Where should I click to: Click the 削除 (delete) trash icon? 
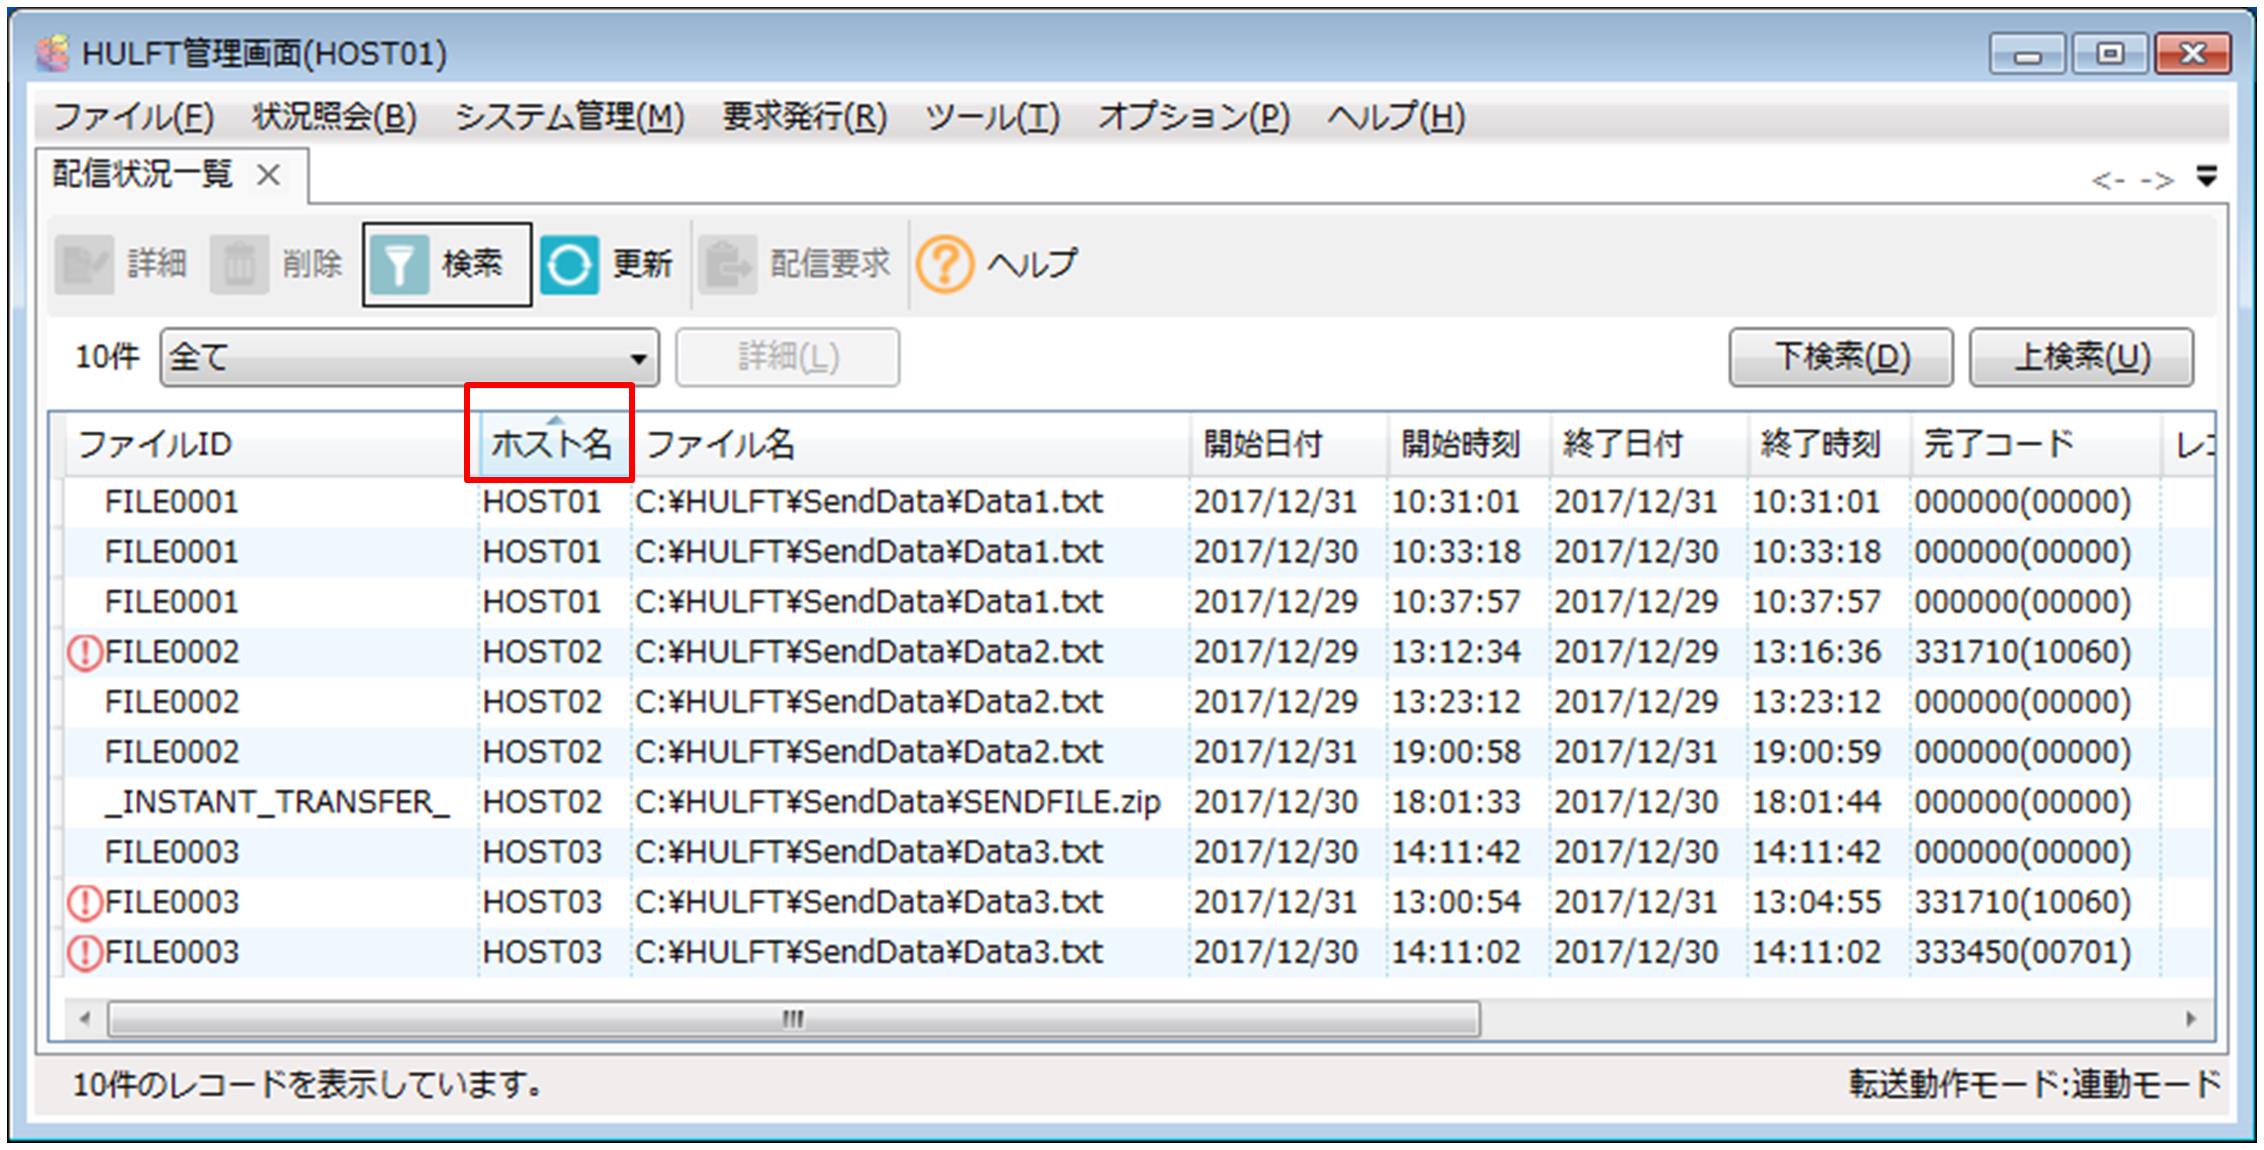pos(239,264)
